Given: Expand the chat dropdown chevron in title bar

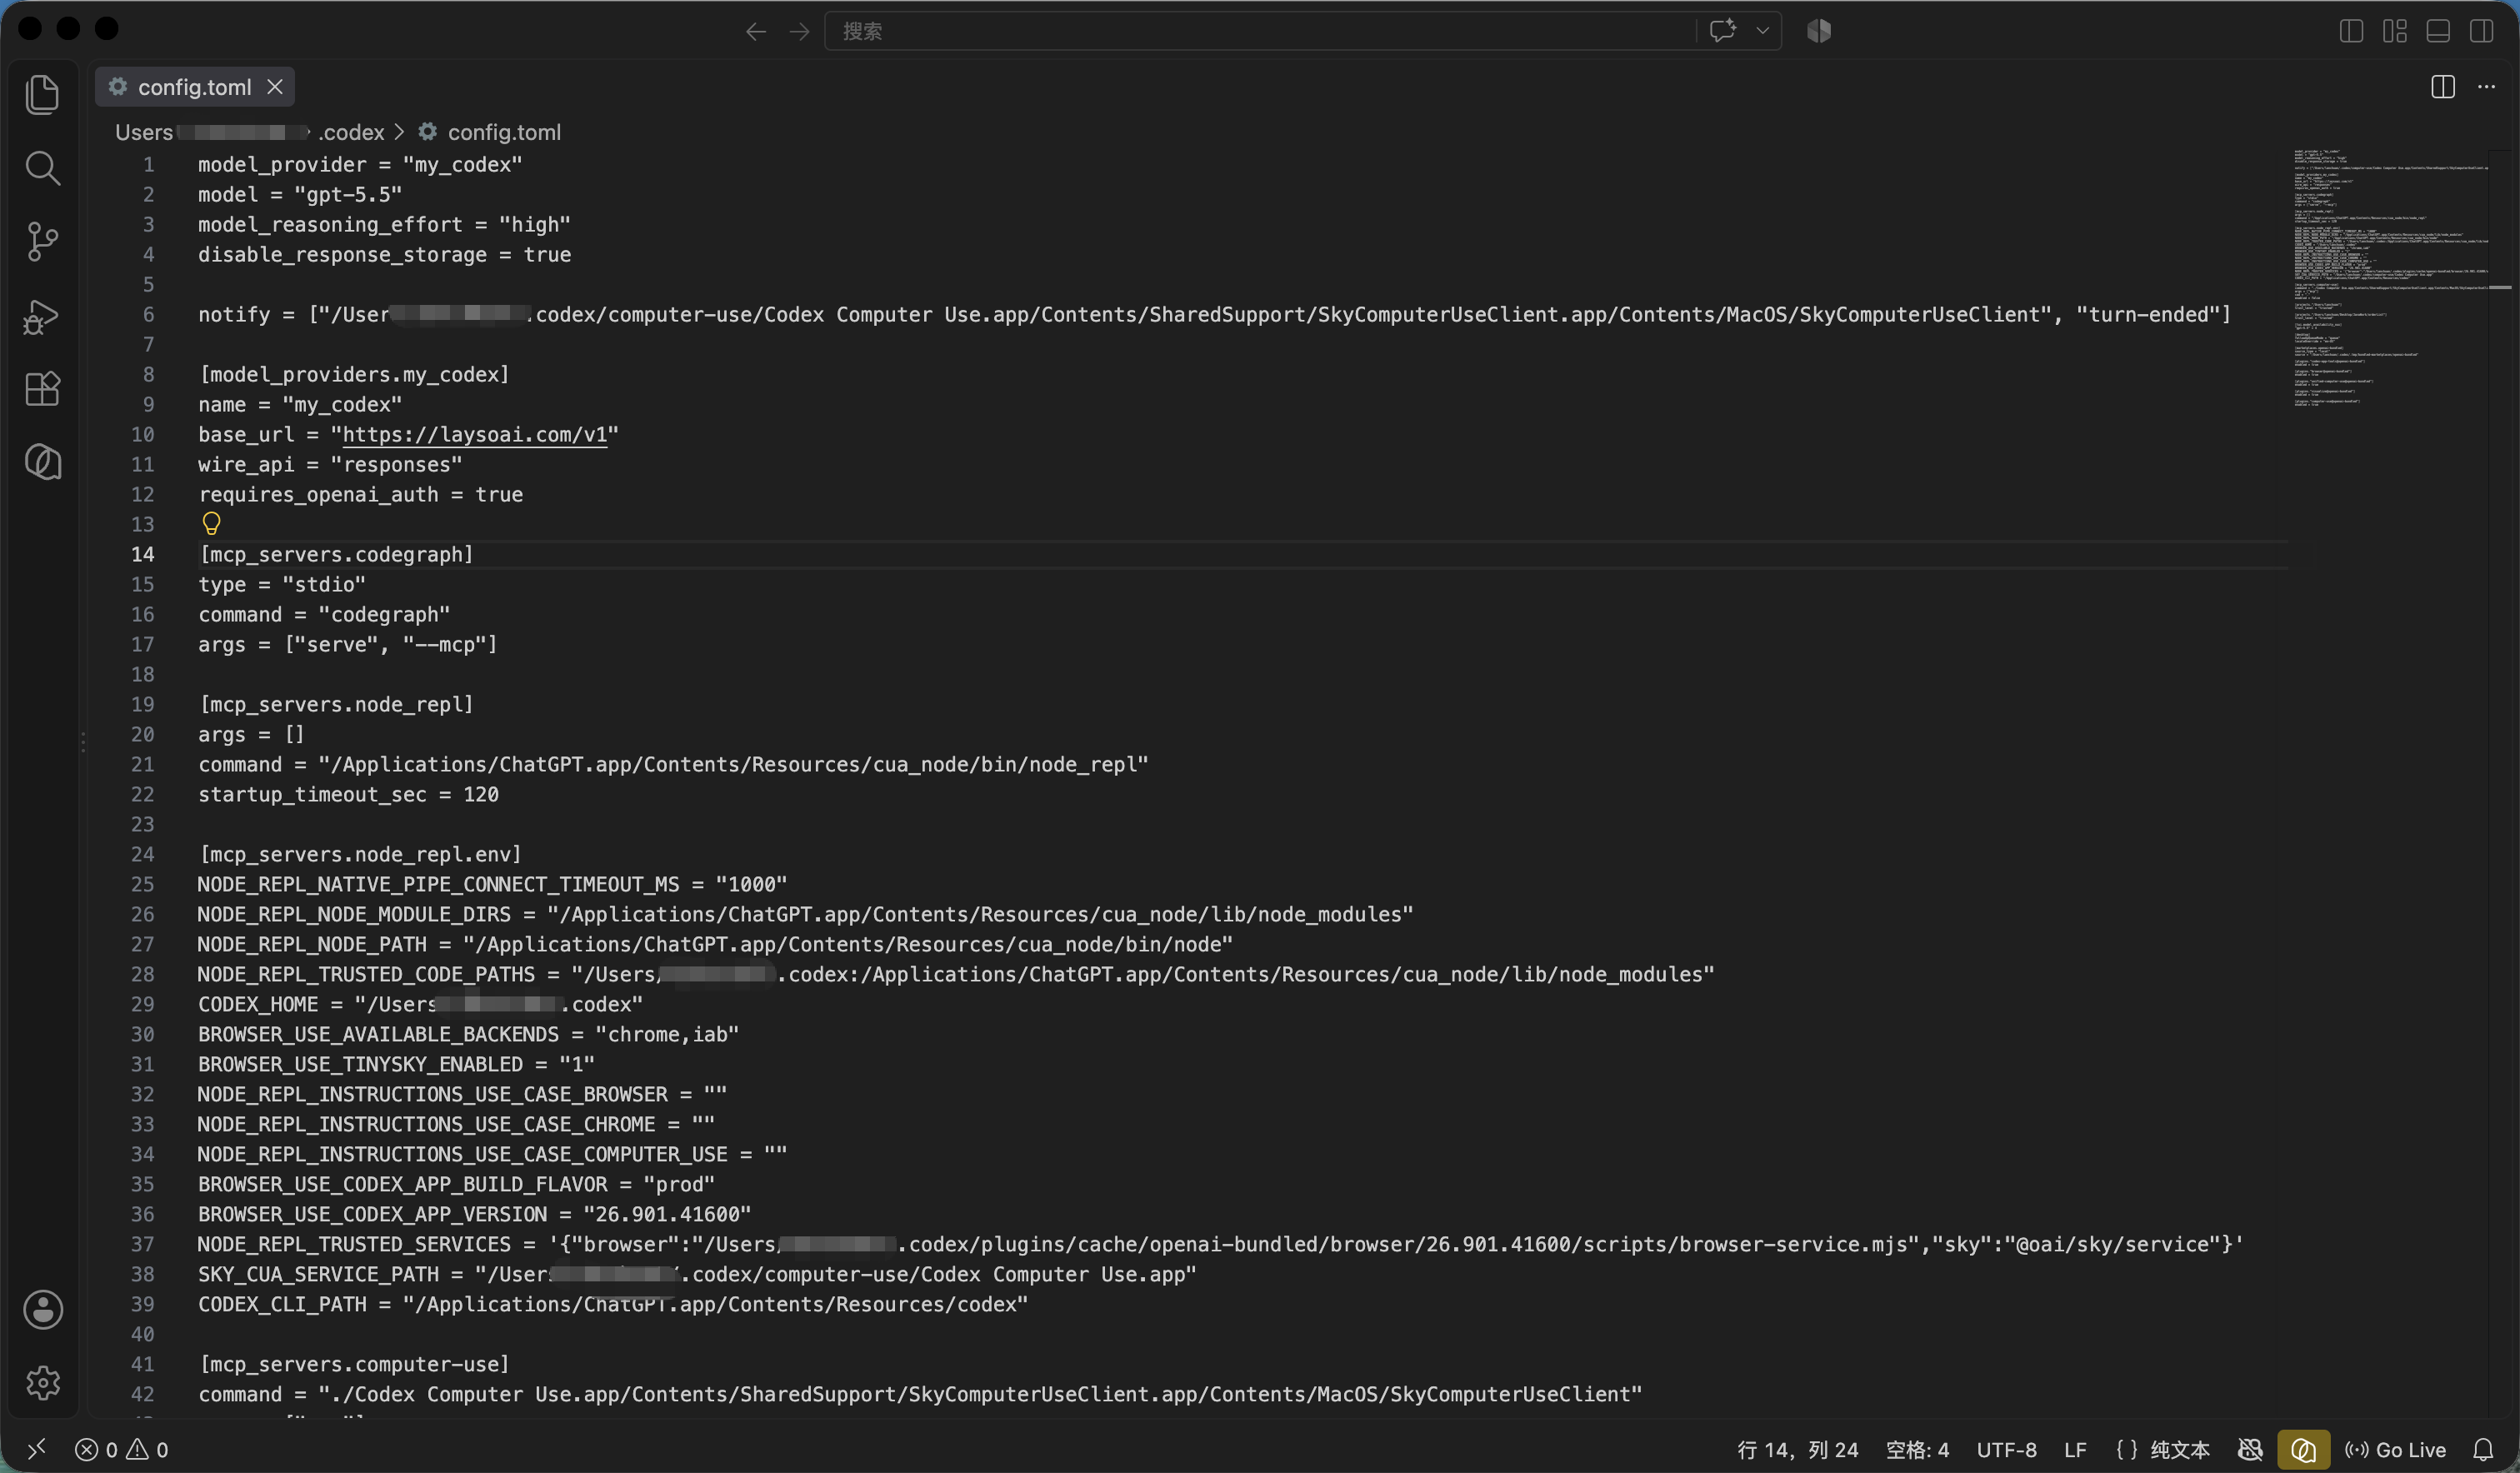Looking at the screenshot, I should pyautogui.click(x=1762, y=31).
